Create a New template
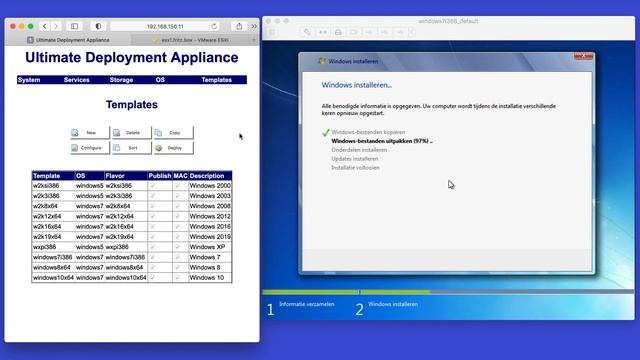 click(x=90, y=133)
